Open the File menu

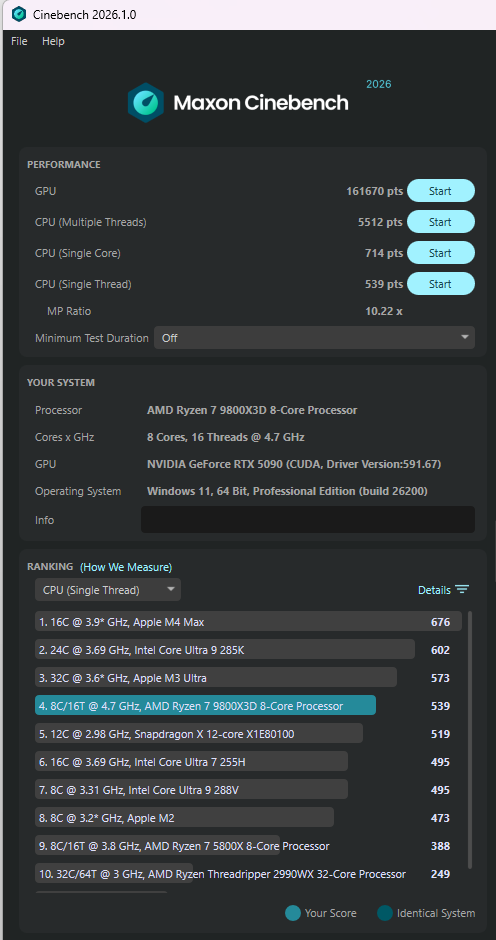[x=19, y=41]
